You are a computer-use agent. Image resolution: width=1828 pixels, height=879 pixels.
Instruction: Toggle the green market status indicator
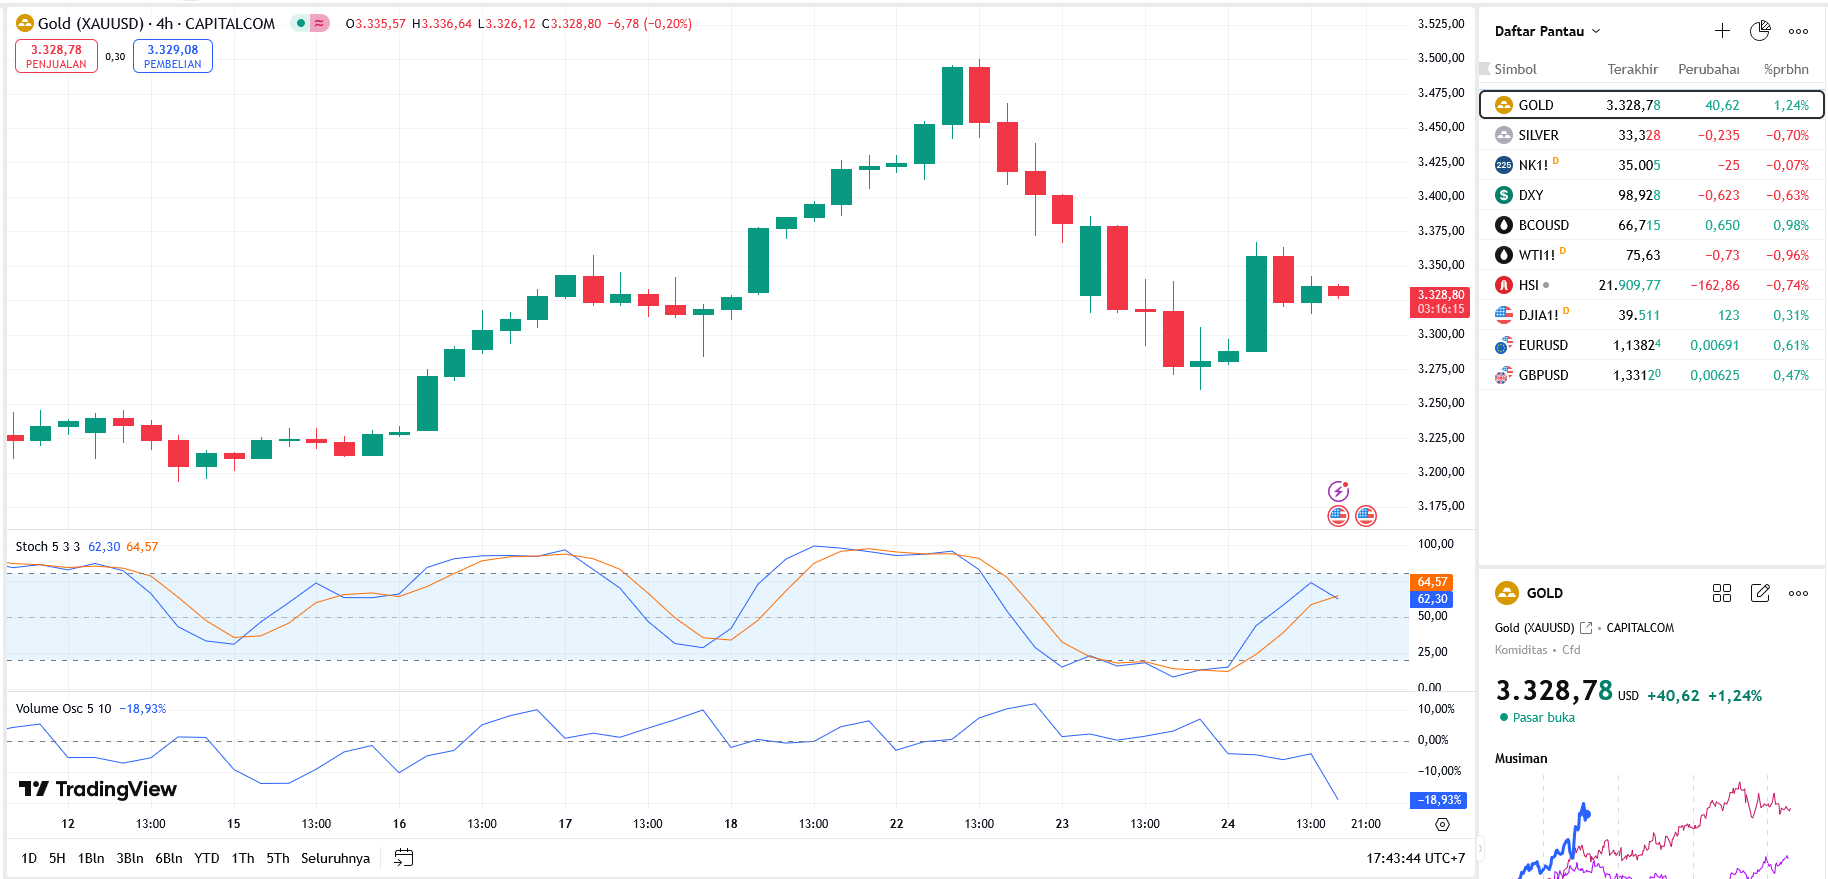click(300, 23)
